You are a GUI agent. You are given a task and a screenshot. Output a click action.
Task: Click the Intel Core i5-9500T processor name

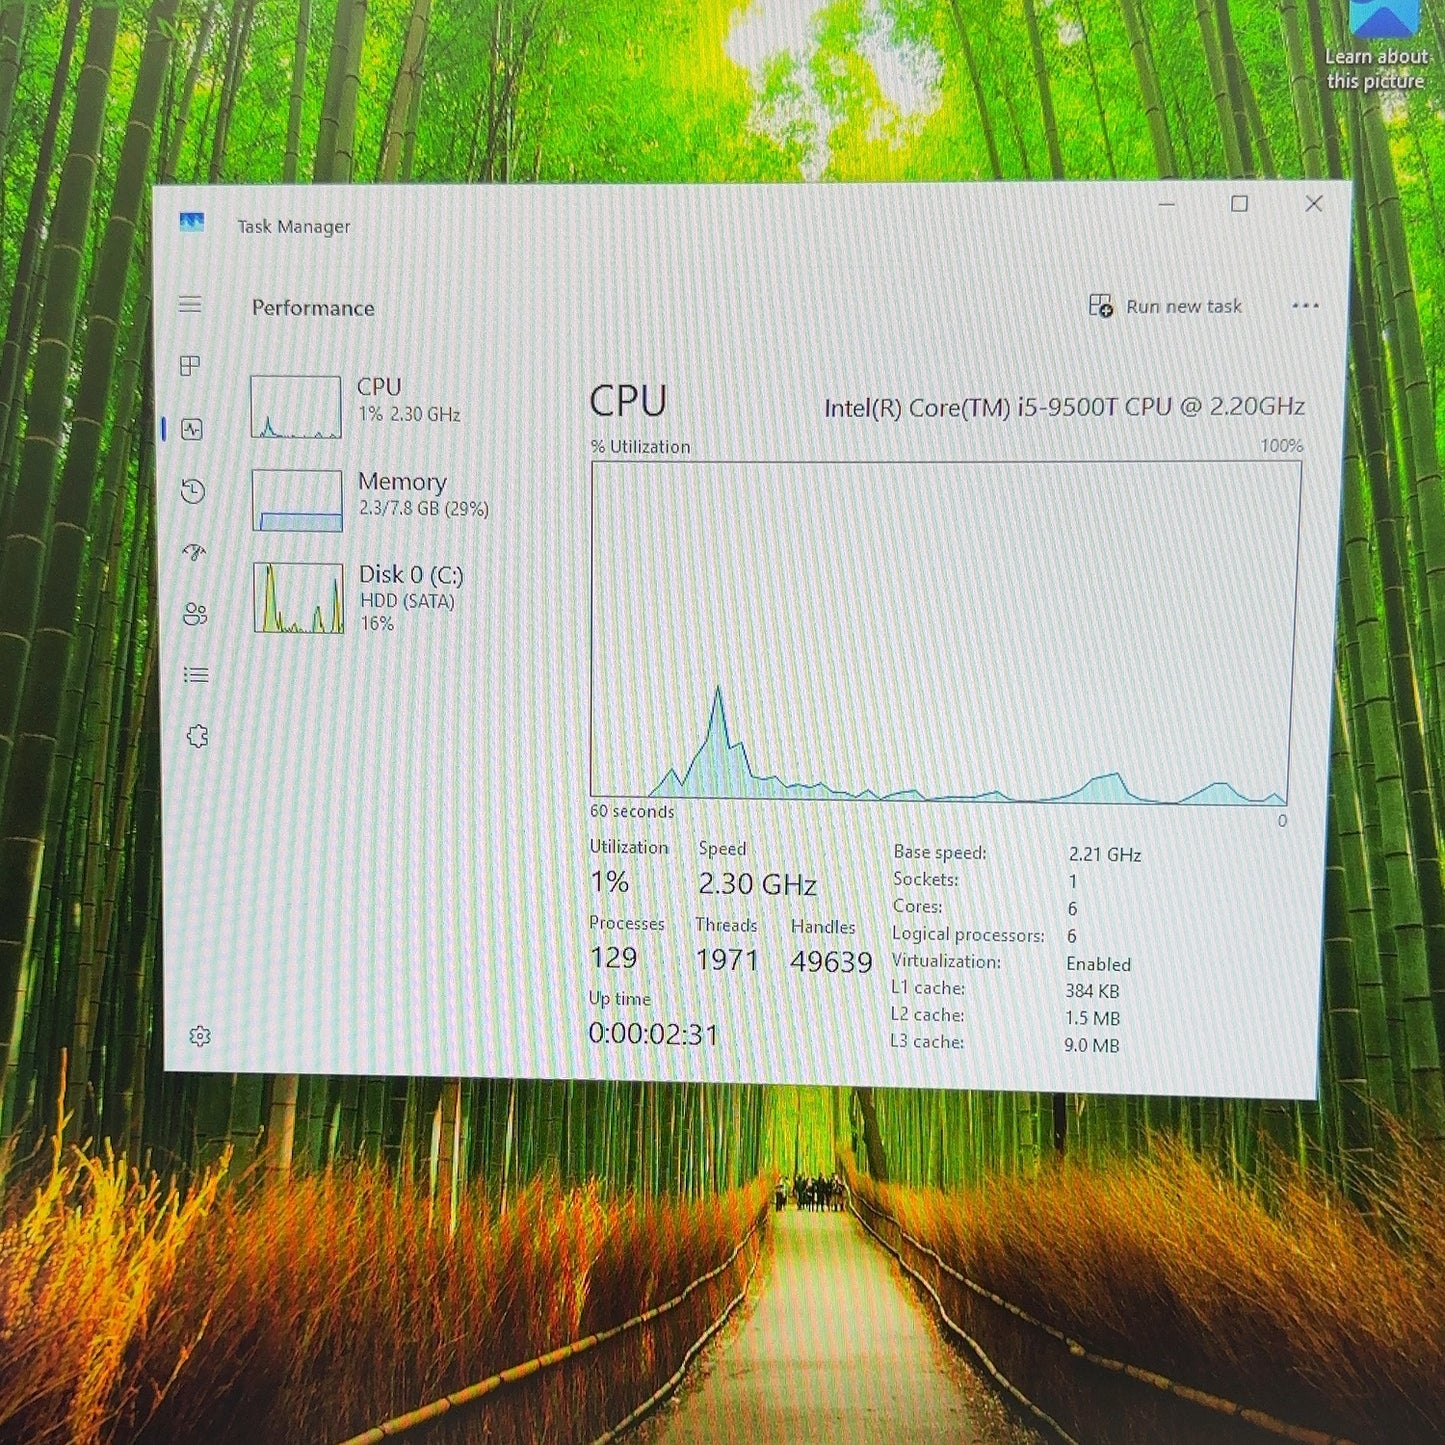[x=1064, y=407]
